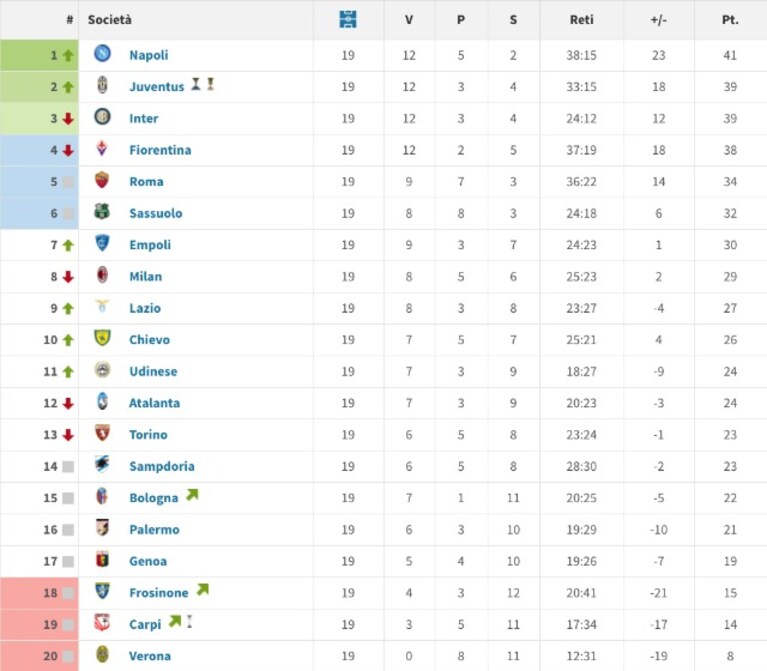The width and height of the screenshot is (767, 671).
Task: Click the Juventus club crest icon
Action: tap(102, 85)
